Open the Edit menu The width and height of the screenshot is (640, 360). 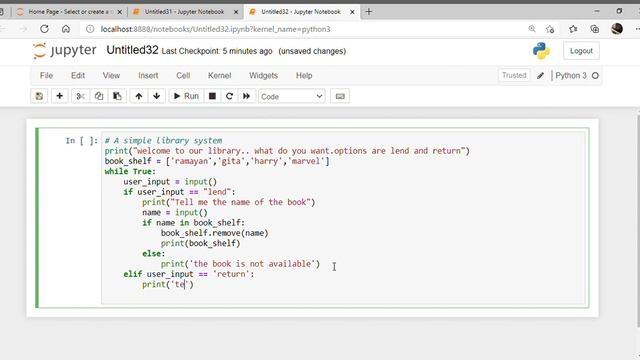pos(78,76)
